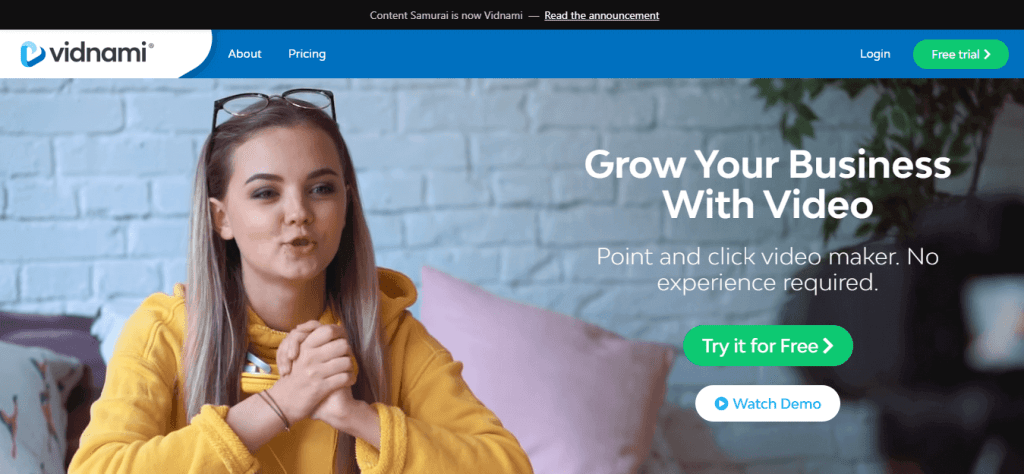Image resolution: width=1024 pixels, height=474 pixels.
Task: Click the blue Vidnami play logo icon
Action: point(33,54)
